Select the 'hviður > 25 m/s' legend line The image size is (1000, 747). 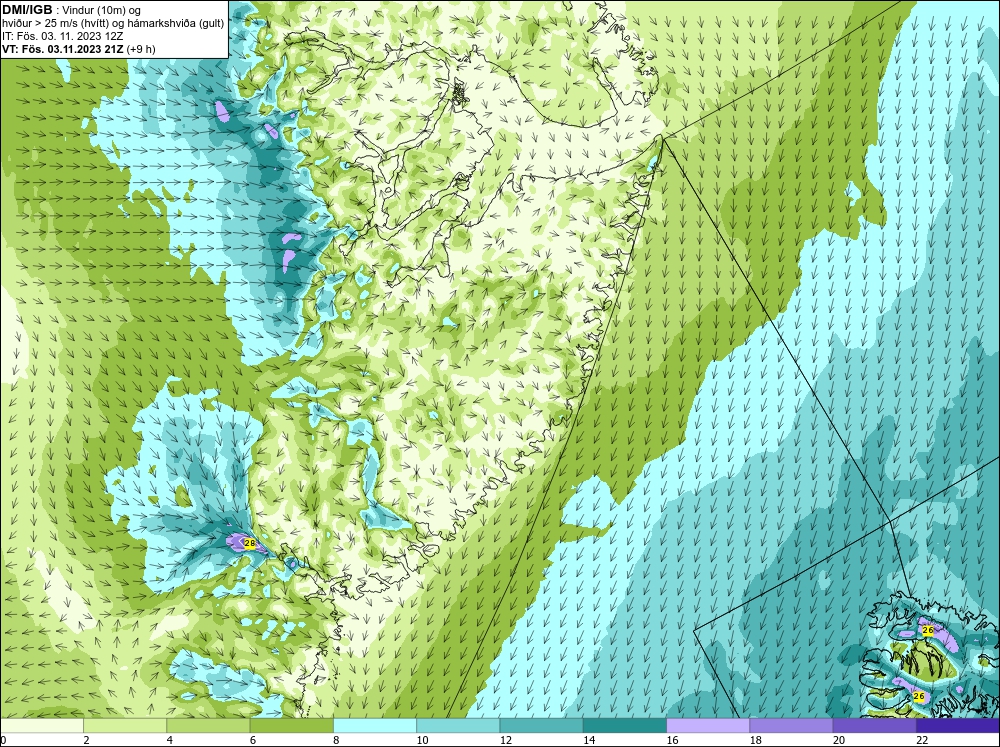click(x=113, y=23)
